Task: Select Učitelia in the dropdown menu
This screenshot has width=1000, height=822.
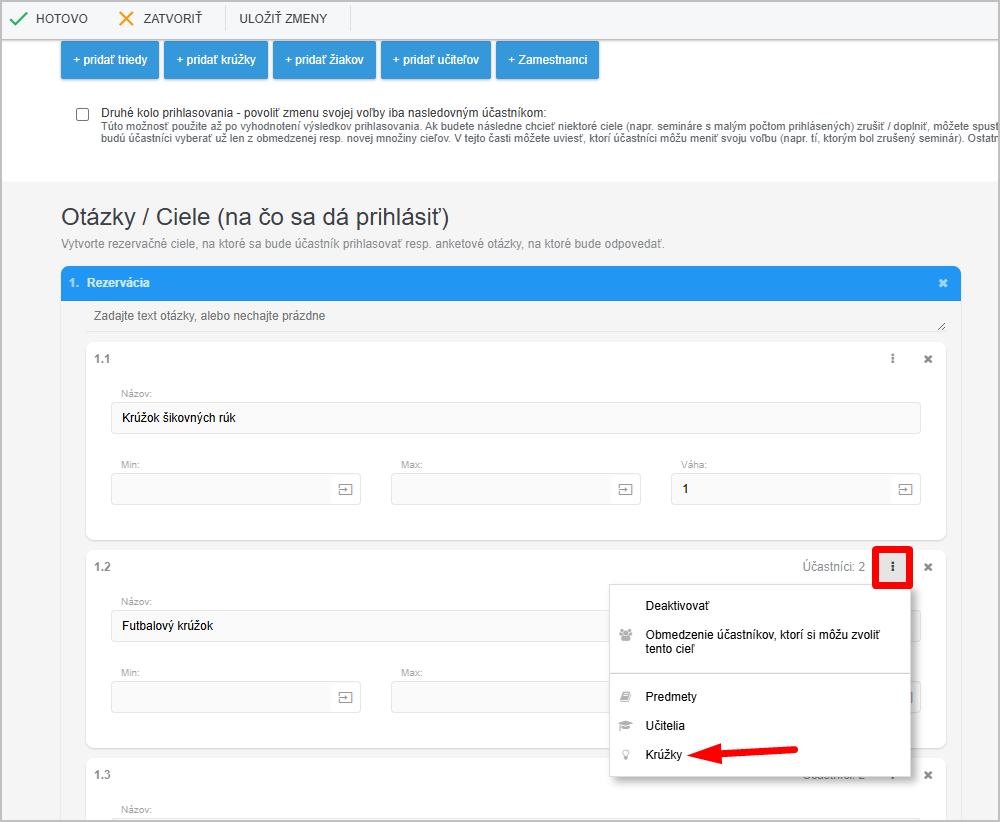Action: (665, 726)
